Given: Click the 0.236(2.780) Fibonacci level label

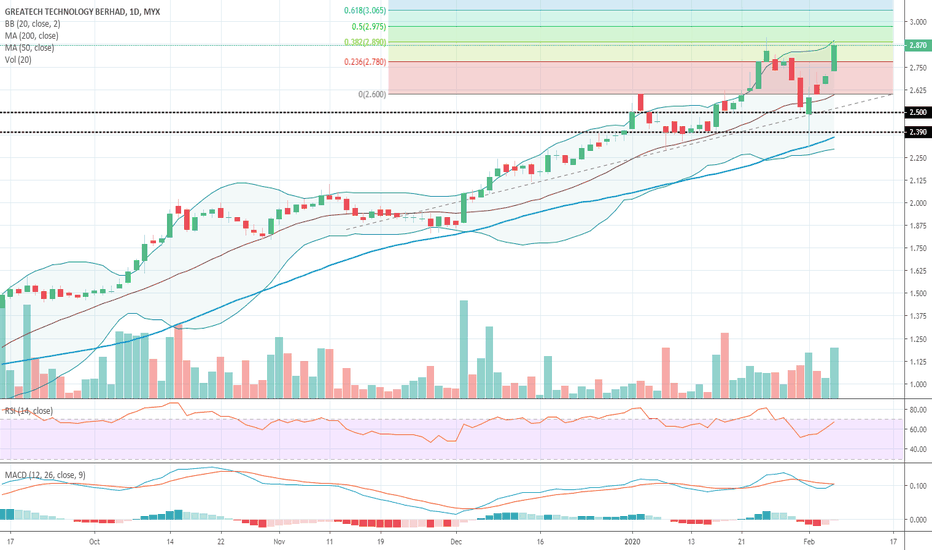Looking at the screenshot, I should (x=365, y=62).
